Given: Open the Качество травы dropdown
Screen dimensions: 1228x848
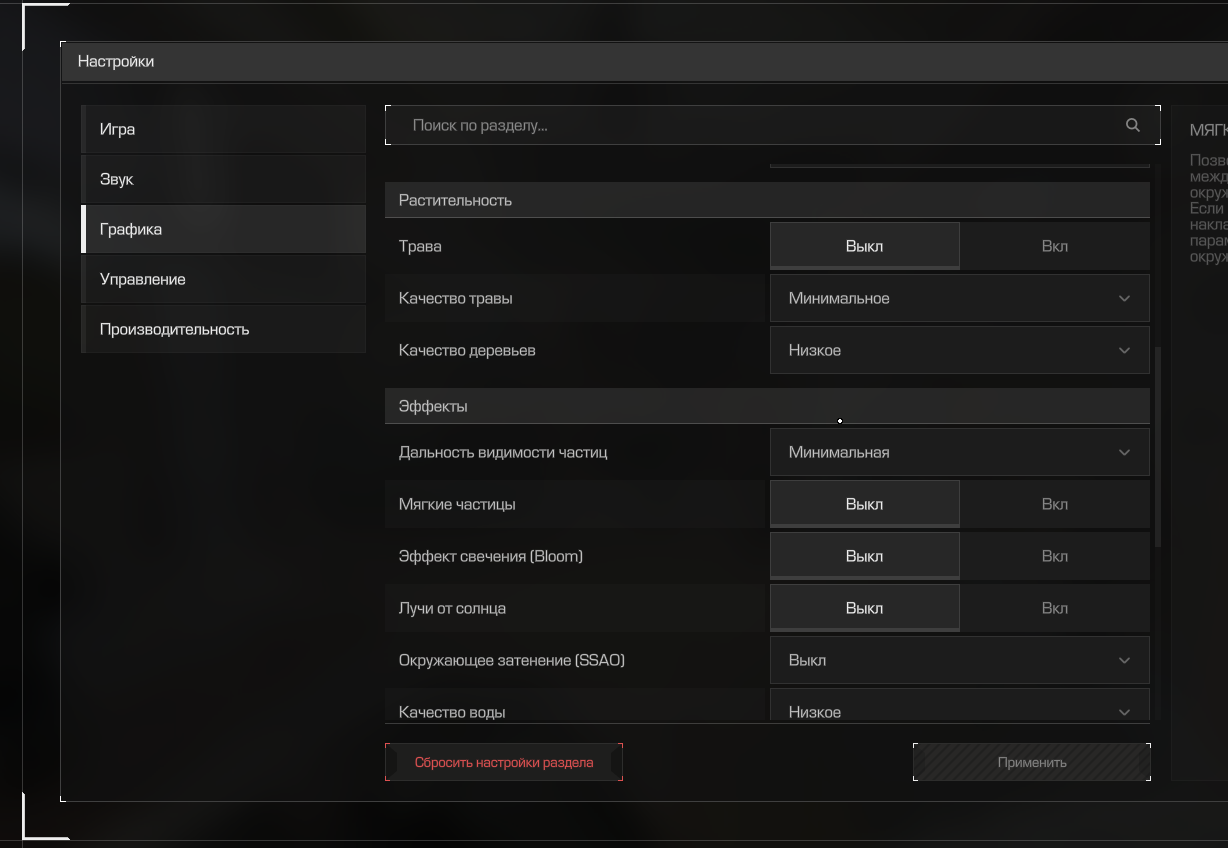Looking at the screenshot, I should click(x=960, y=298).
